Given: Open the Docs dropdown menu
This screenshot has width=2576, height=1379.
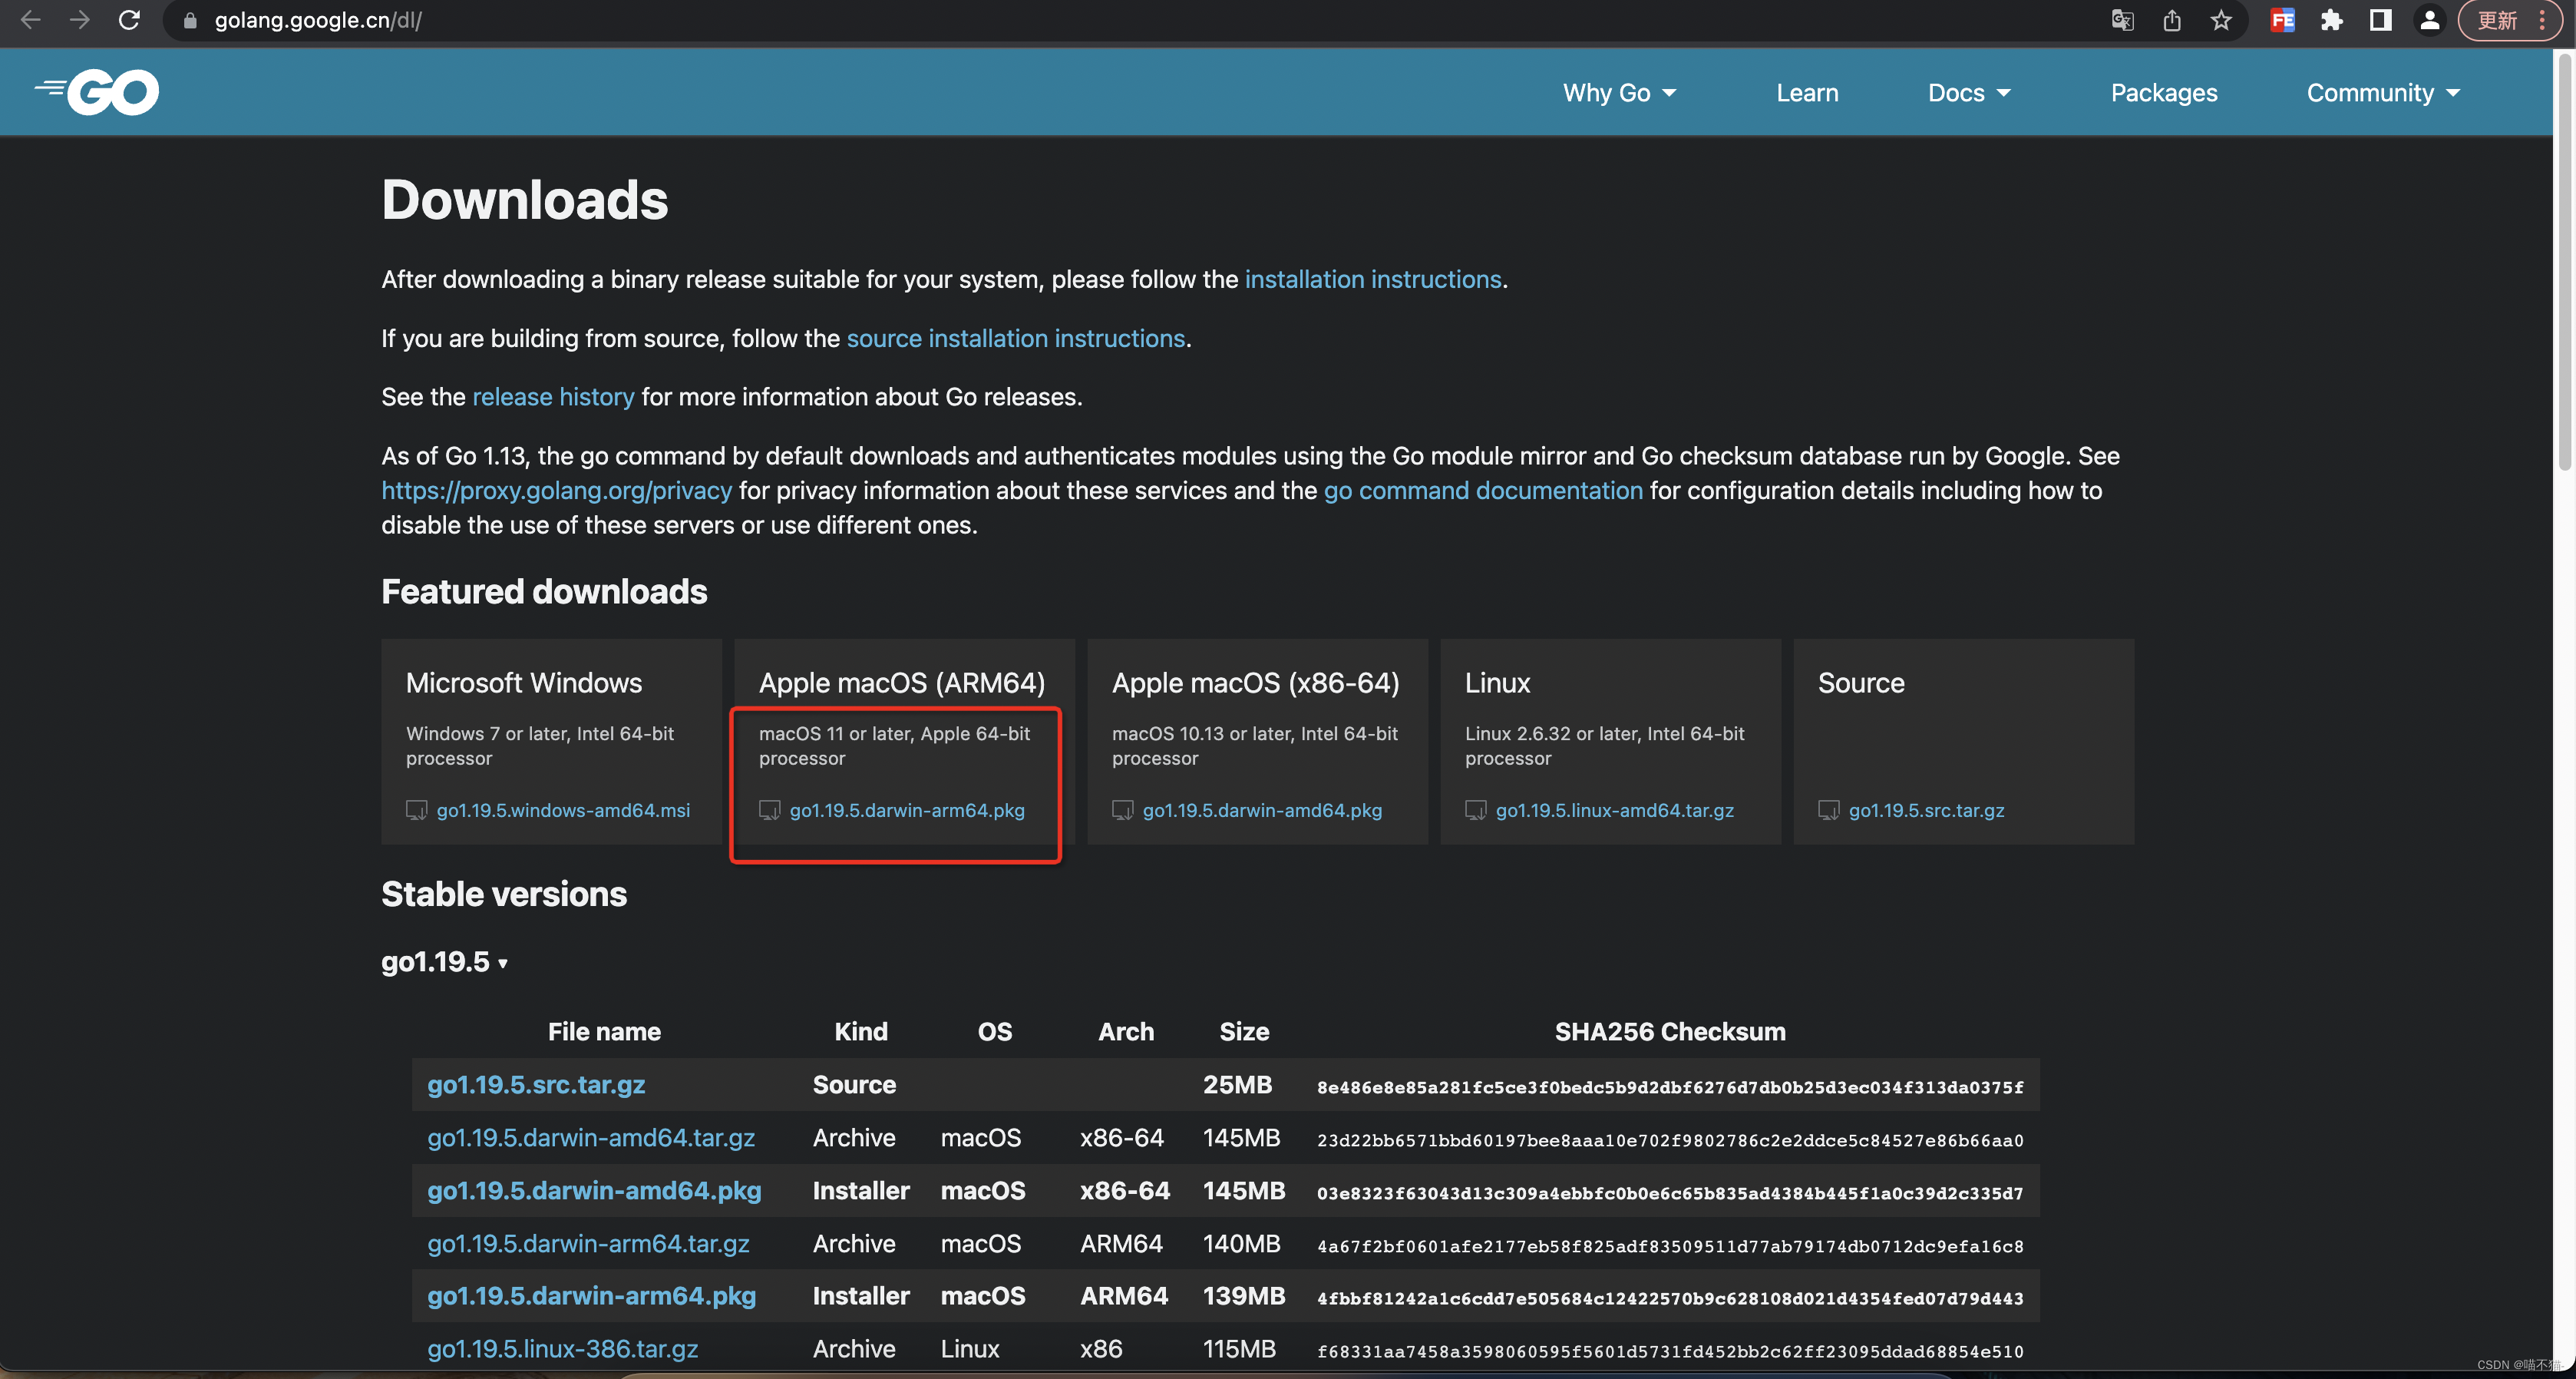Looking at the screenshot, I should point(1968,93).
